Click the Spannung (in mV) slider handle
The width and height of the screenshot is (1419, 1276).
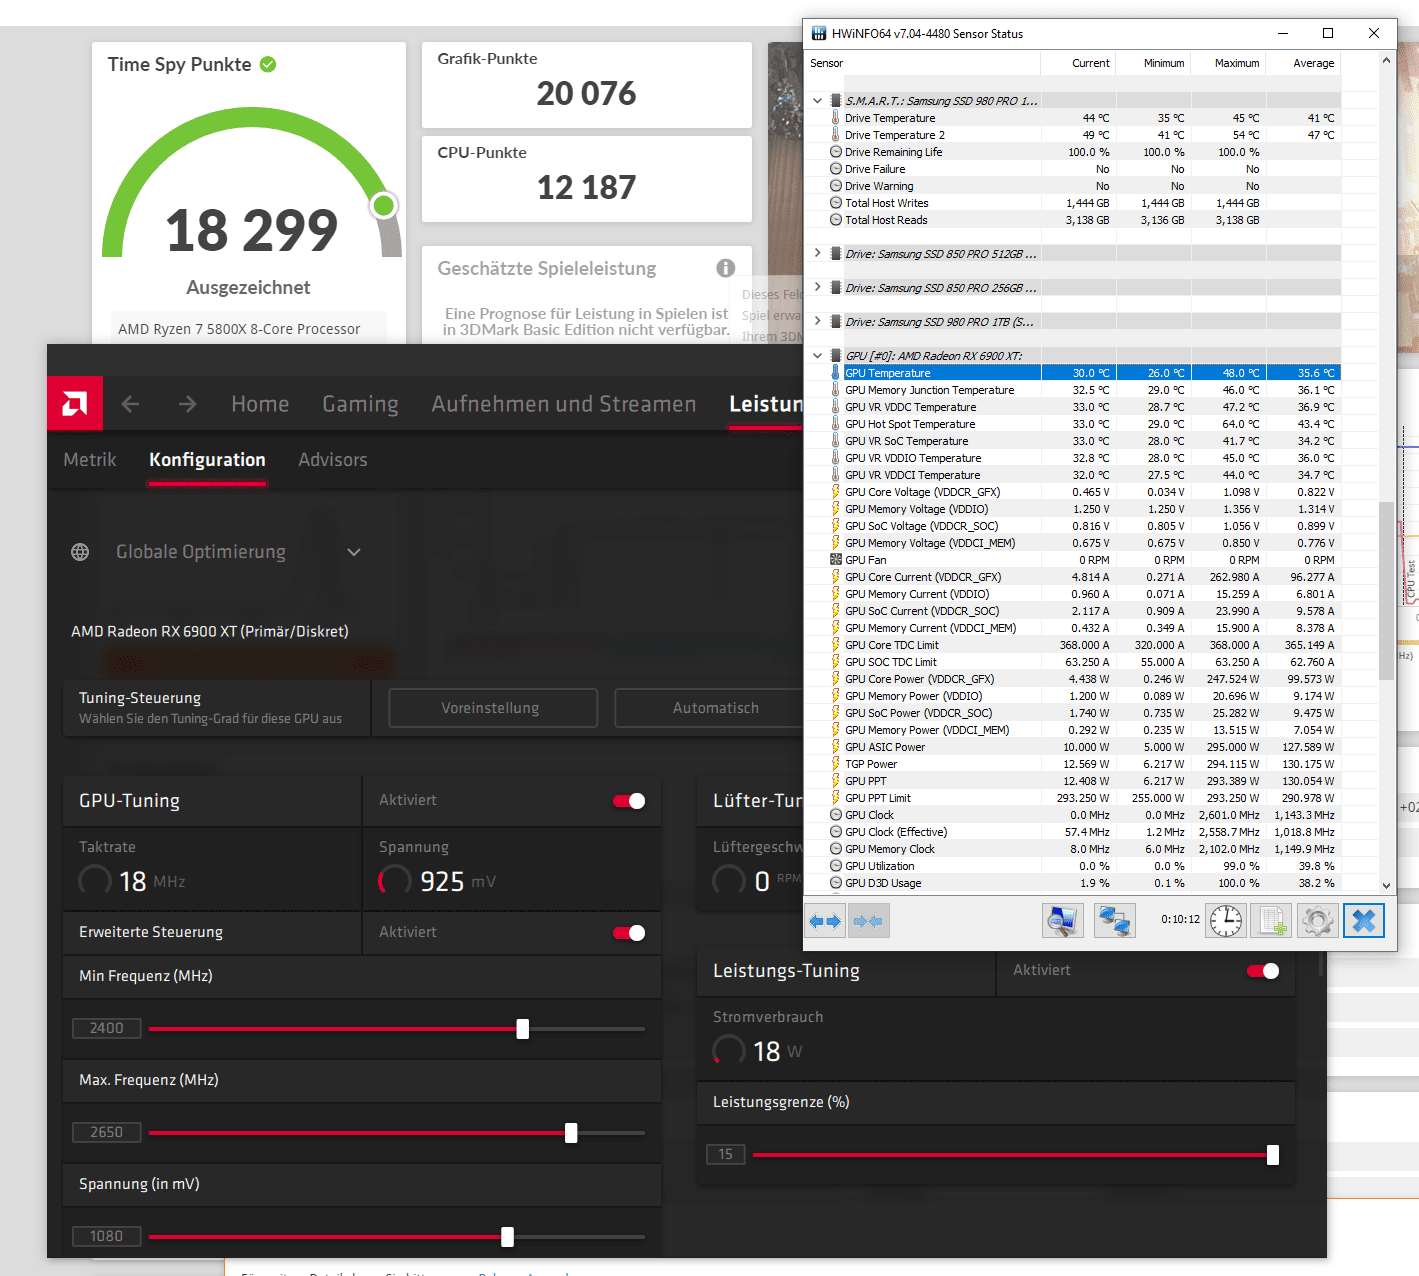pos(508,1237)
